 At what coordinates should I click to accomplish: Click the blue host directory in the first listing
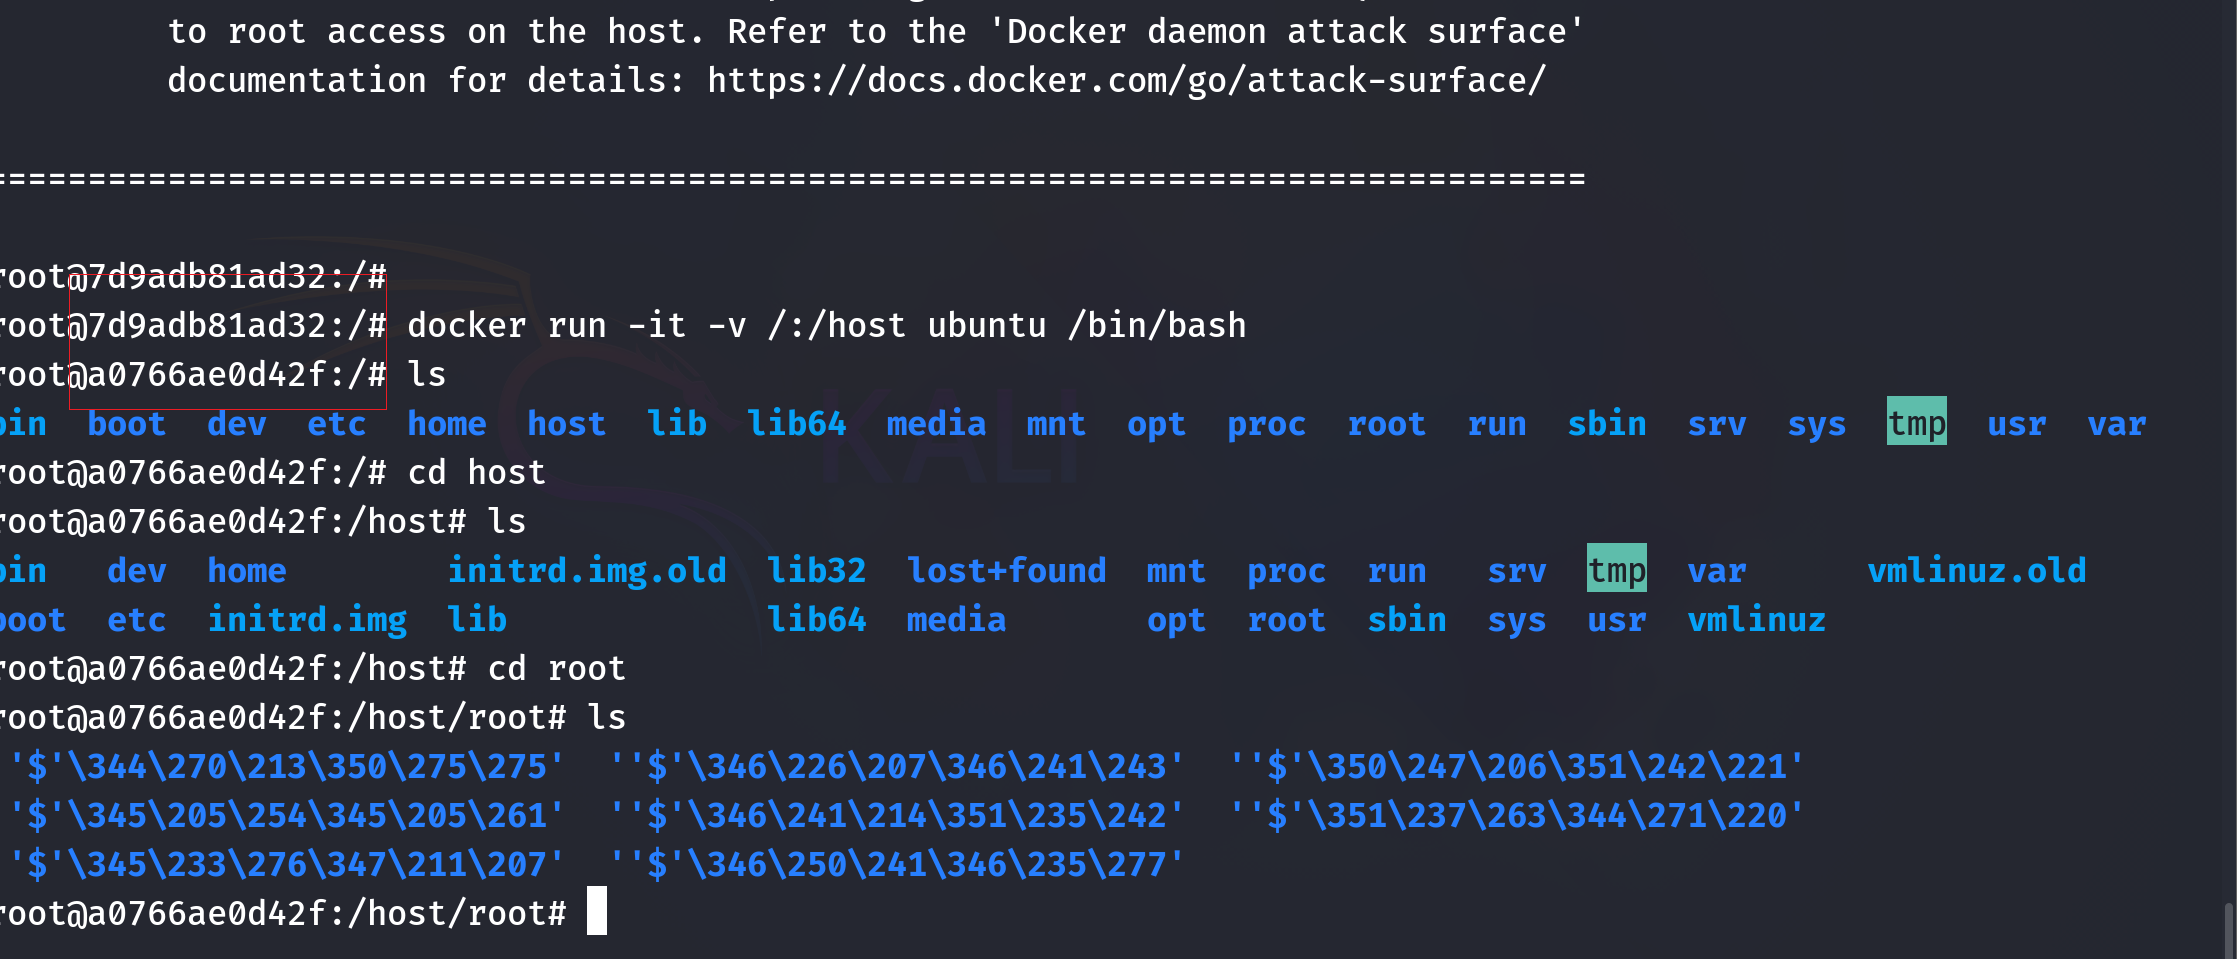(x=566, y=424)
